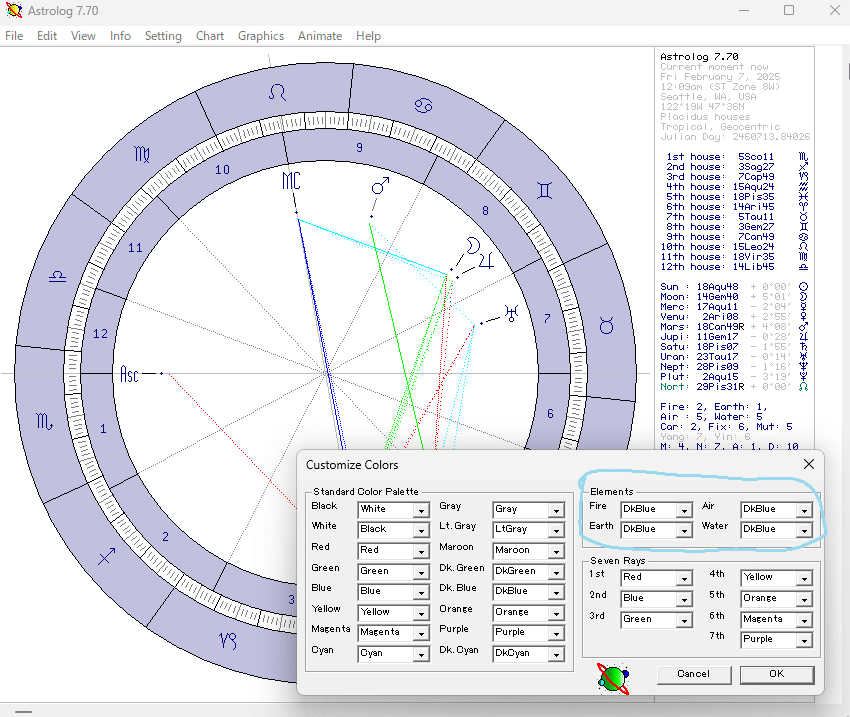The image size is (850, 717).
Task: Open the White color dropdown
Action: (421, 531)
